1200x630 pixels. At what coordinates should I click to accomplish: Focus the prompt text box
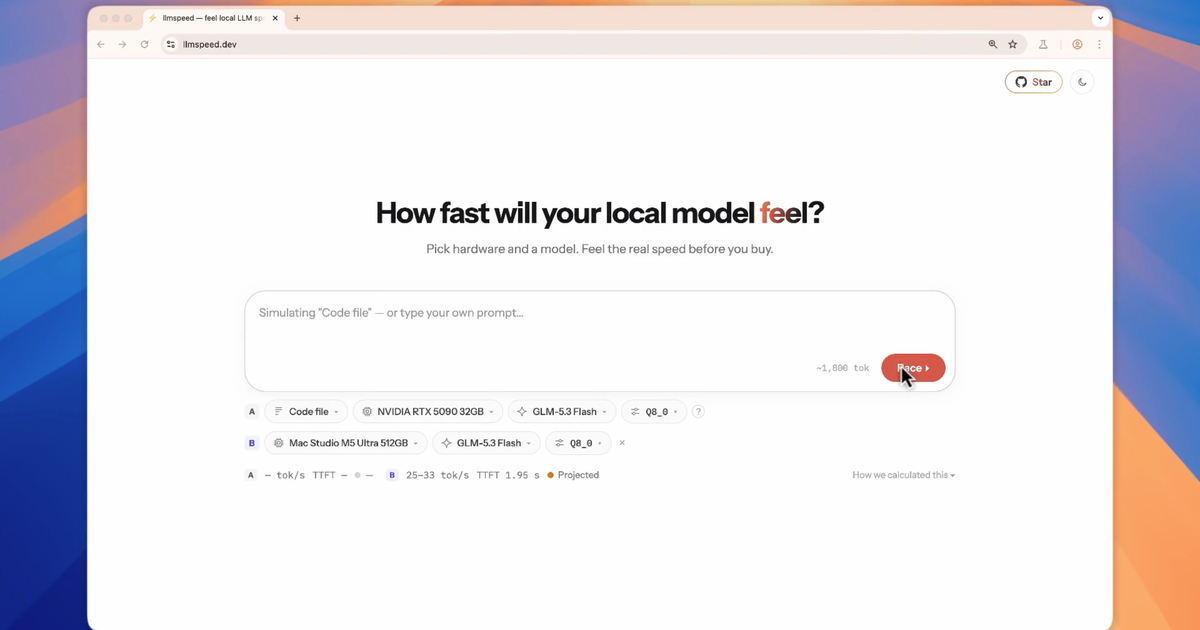[600, 341]
